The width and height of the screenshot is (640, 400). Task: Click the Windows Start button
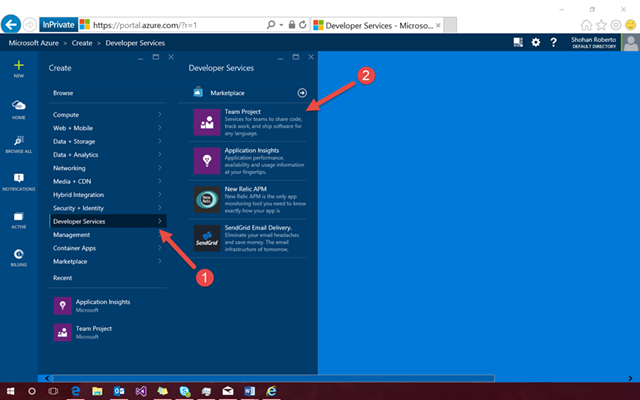10,391
